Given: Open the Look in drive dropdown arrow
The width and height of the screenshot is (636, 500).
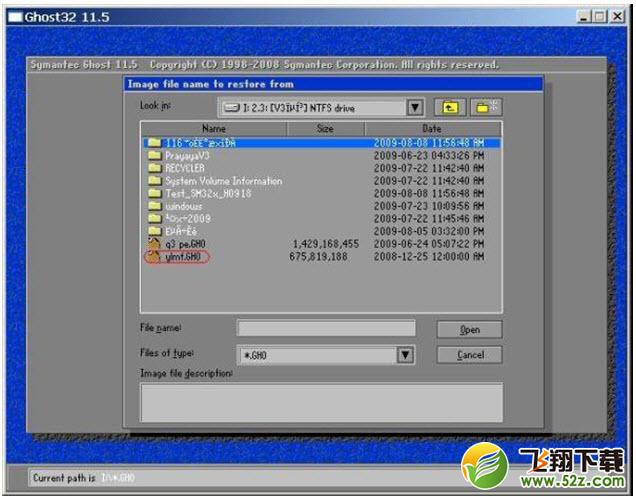Looking at the screenshot, I should pos(415,107).
